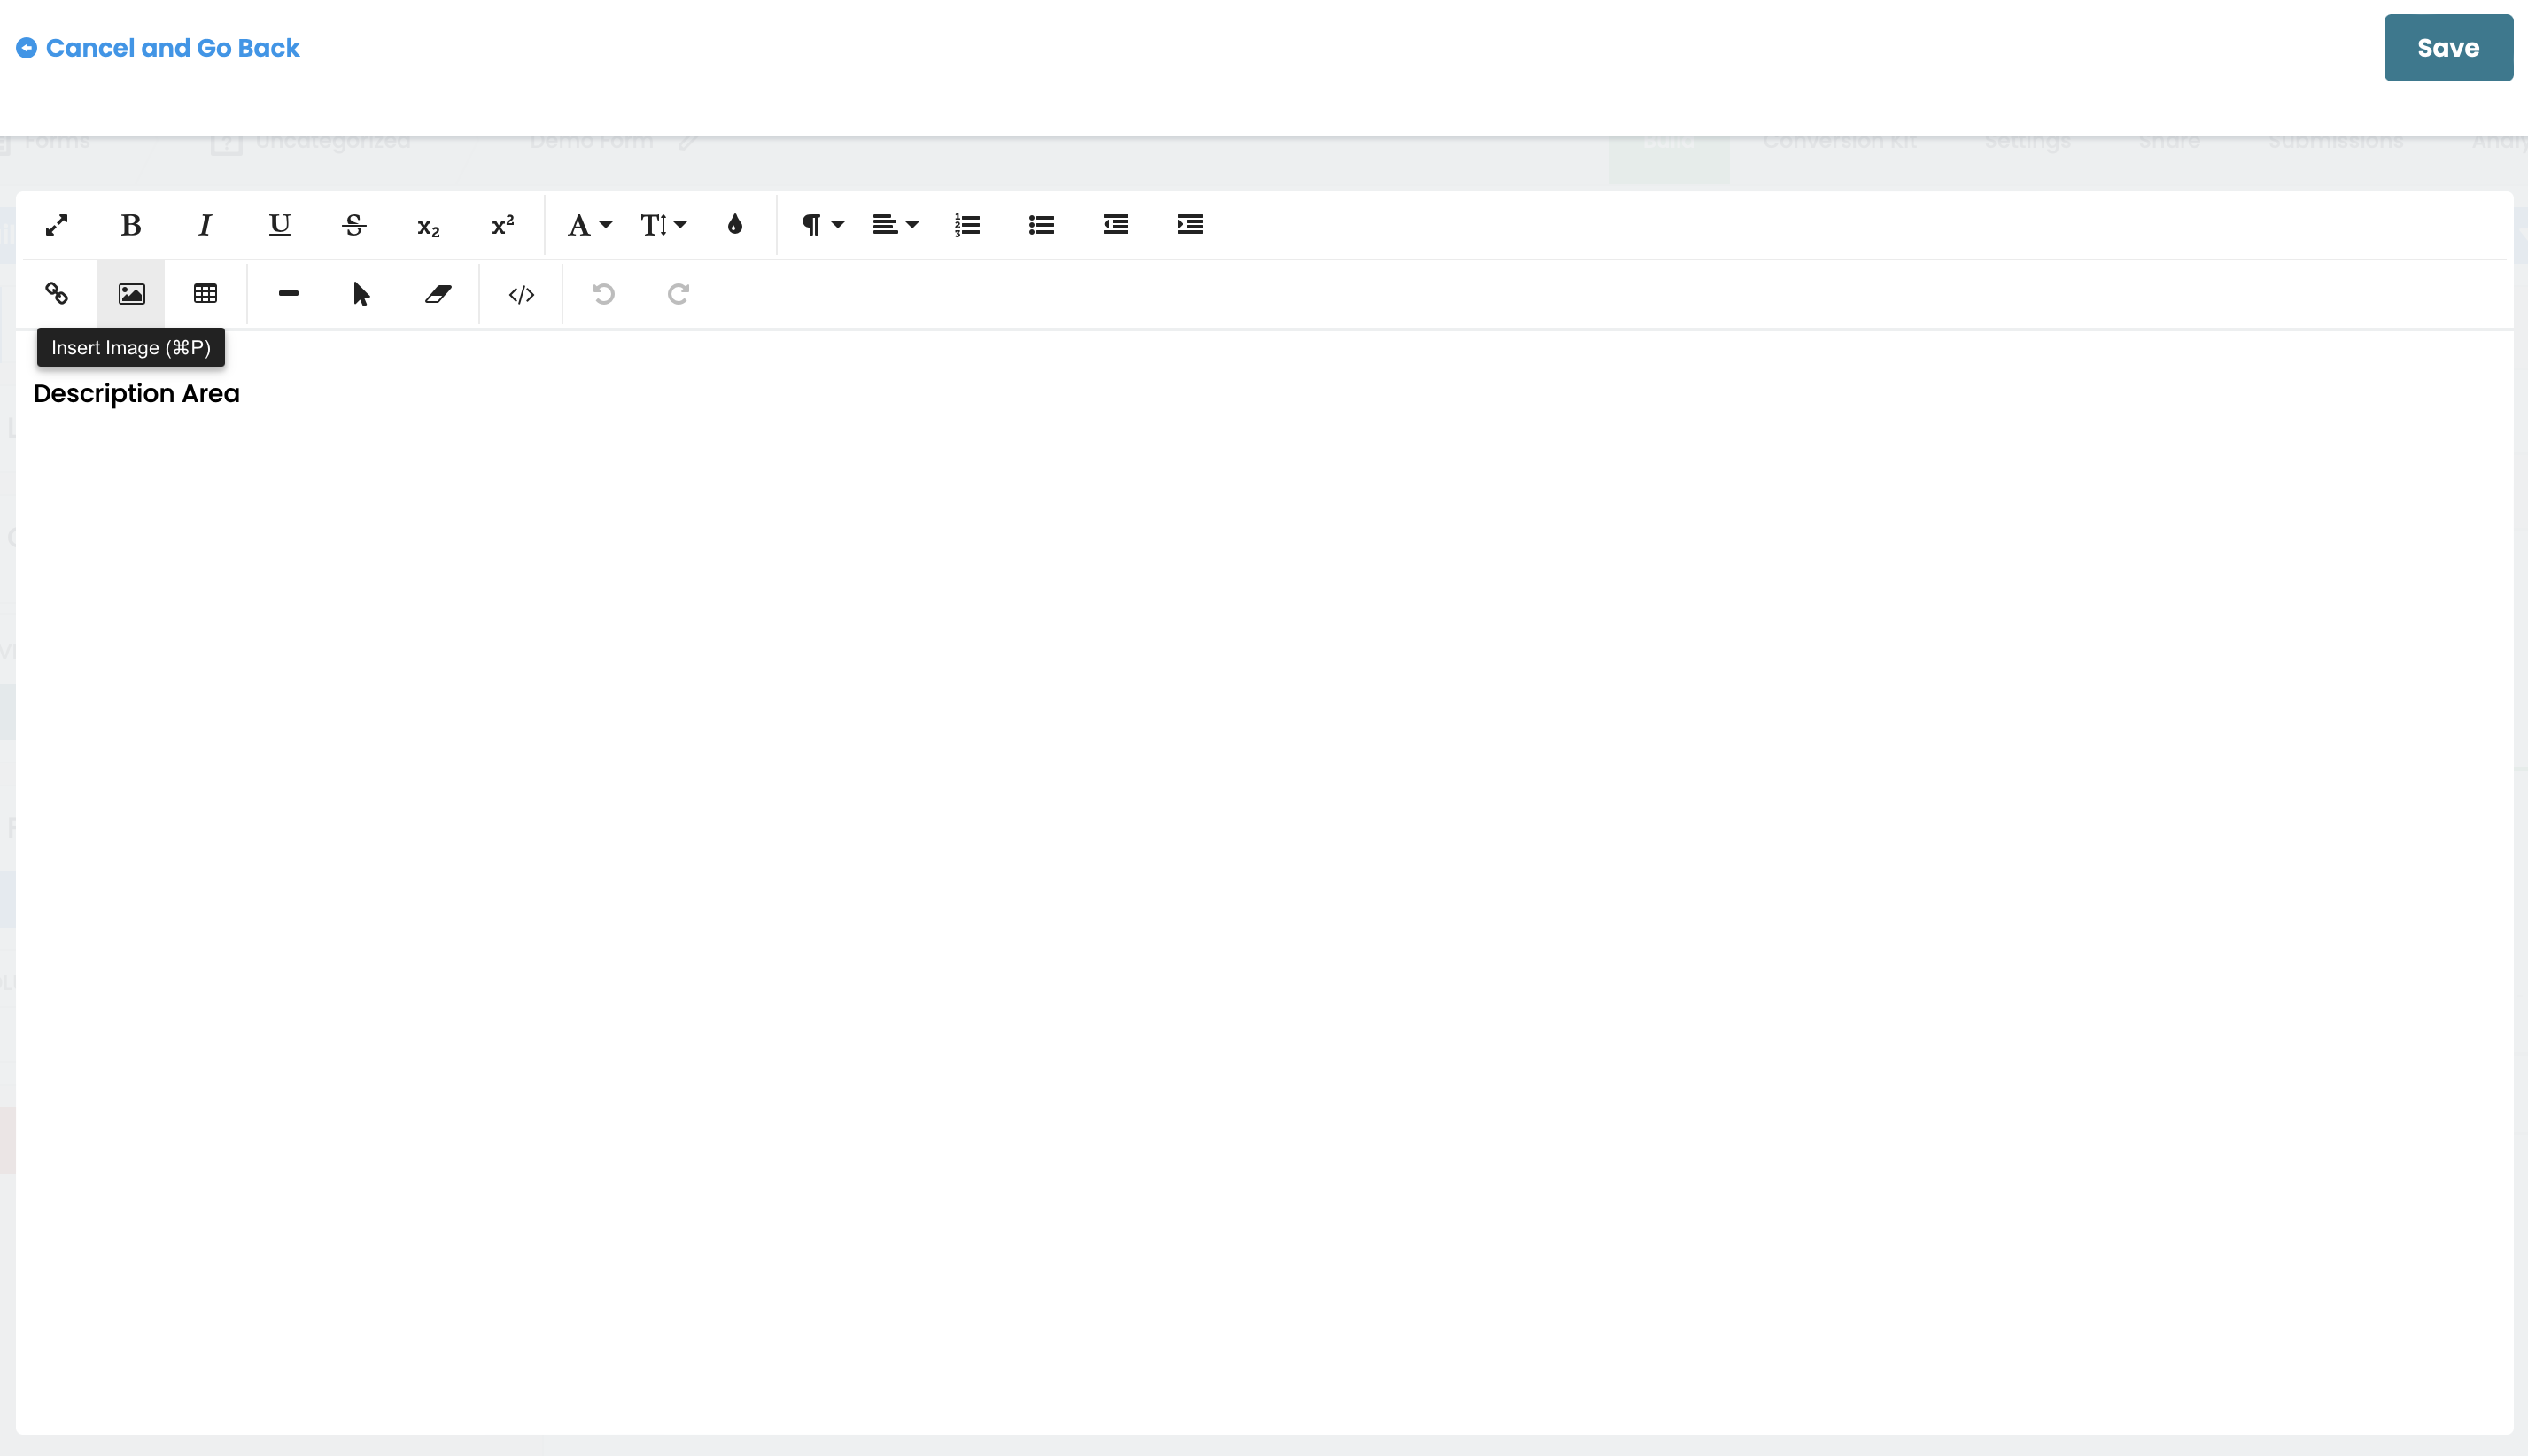Switch to the Settings tab
The width and height of the screenshot is (2528, 1456).
(x=2027, y=140)
